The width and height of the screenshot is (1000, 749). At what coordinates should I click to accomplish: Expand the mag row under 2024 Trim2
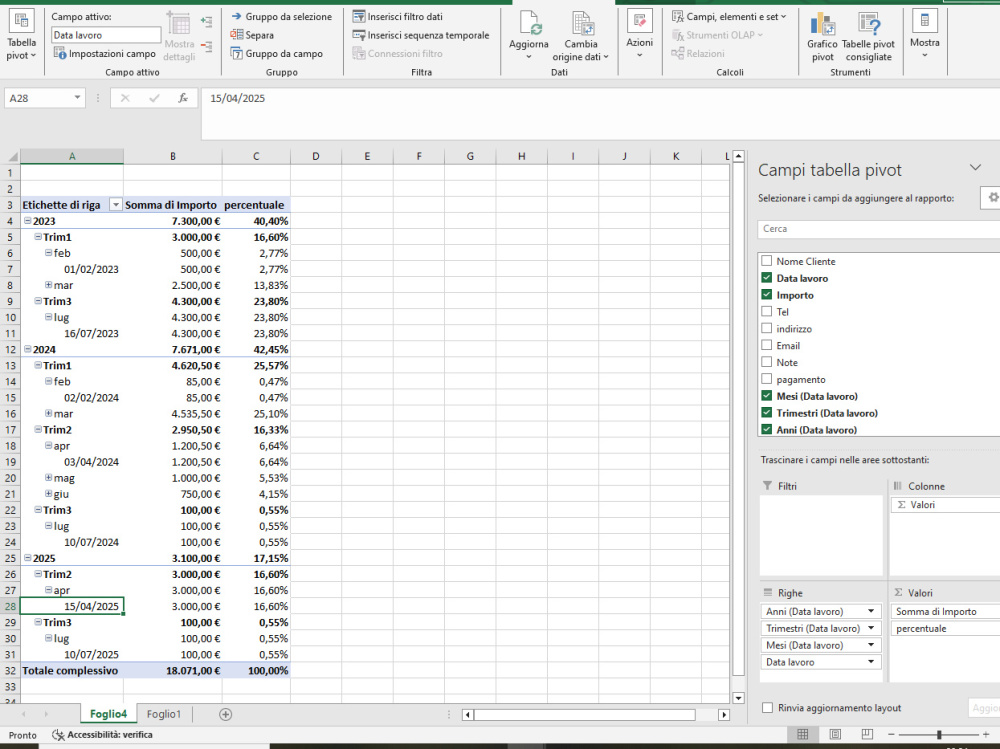pyautogui.click(x=48, y=477)
